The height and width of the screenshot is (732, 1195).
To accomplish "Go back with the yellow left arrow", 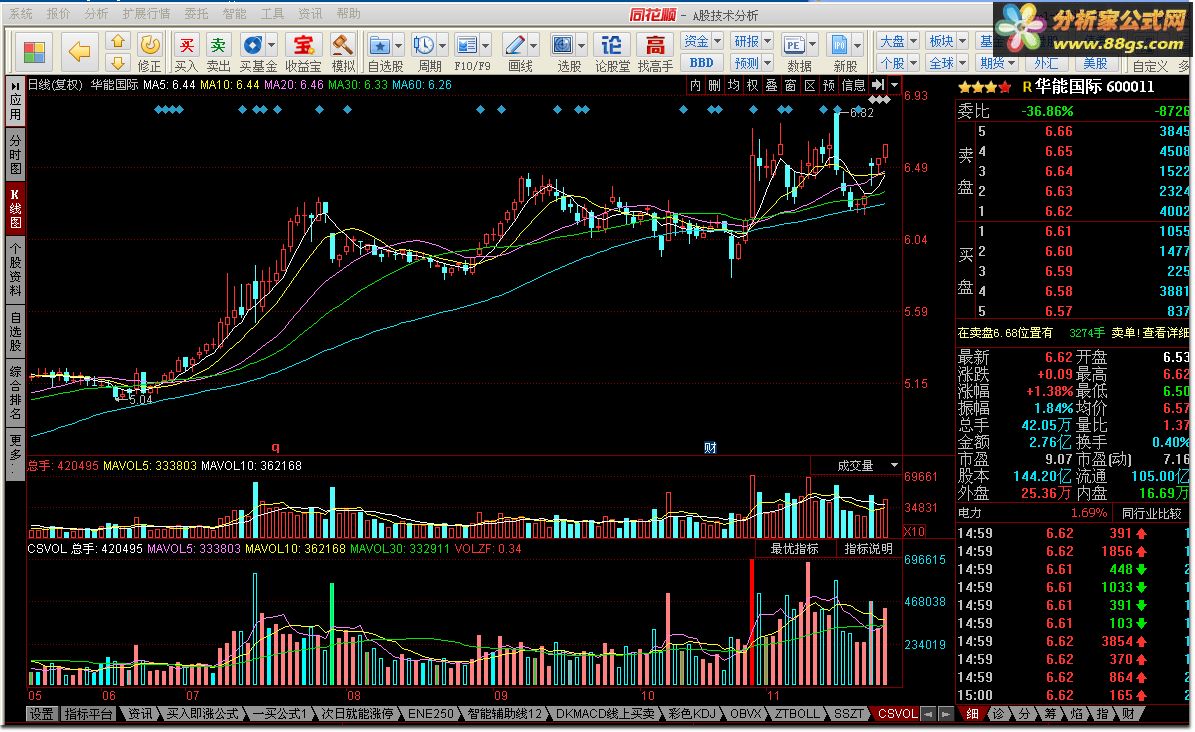I will pyautogui.click(x=79, y=52).
